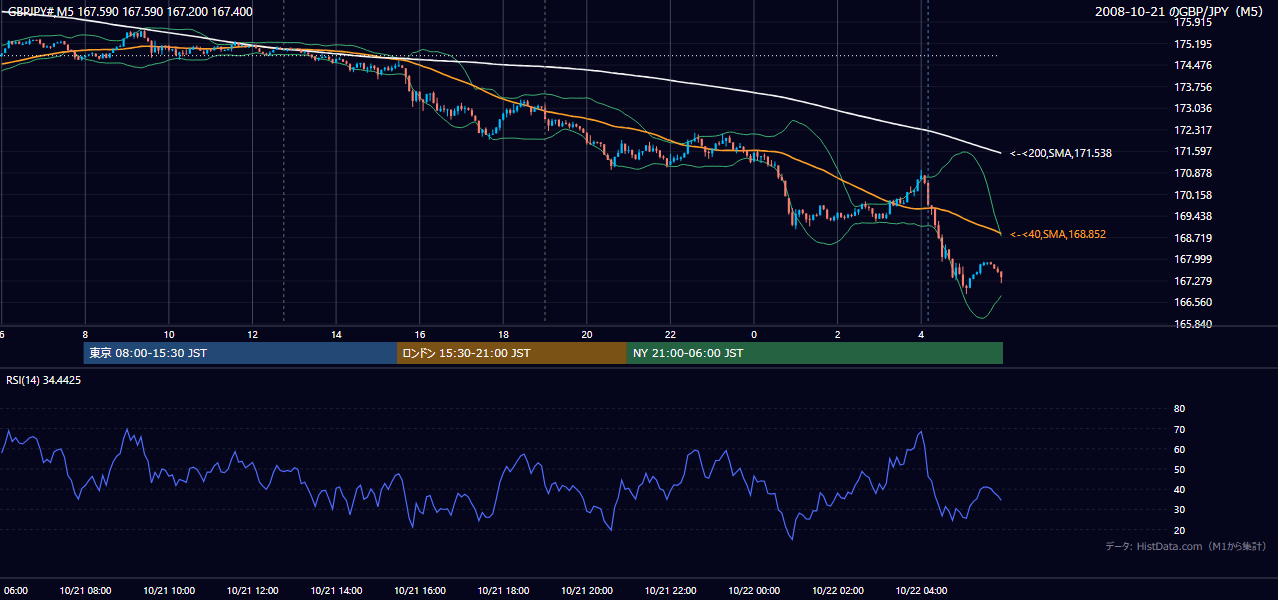Click the 10/21 10:00 bottom time label

point(169,590)
